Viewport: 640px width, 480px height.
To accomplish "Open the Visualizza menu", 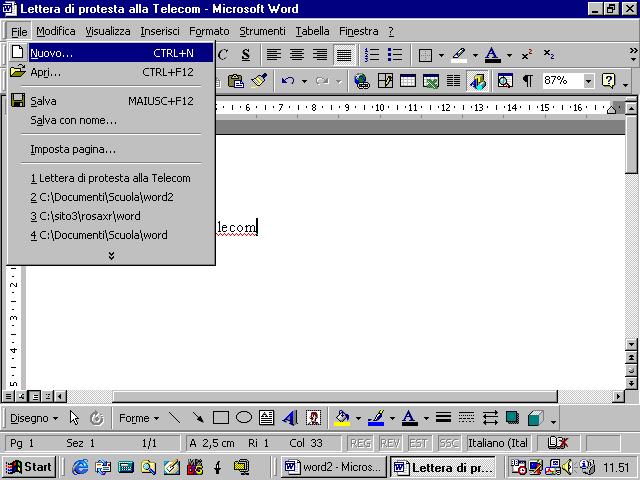I will tap(108, 31).
